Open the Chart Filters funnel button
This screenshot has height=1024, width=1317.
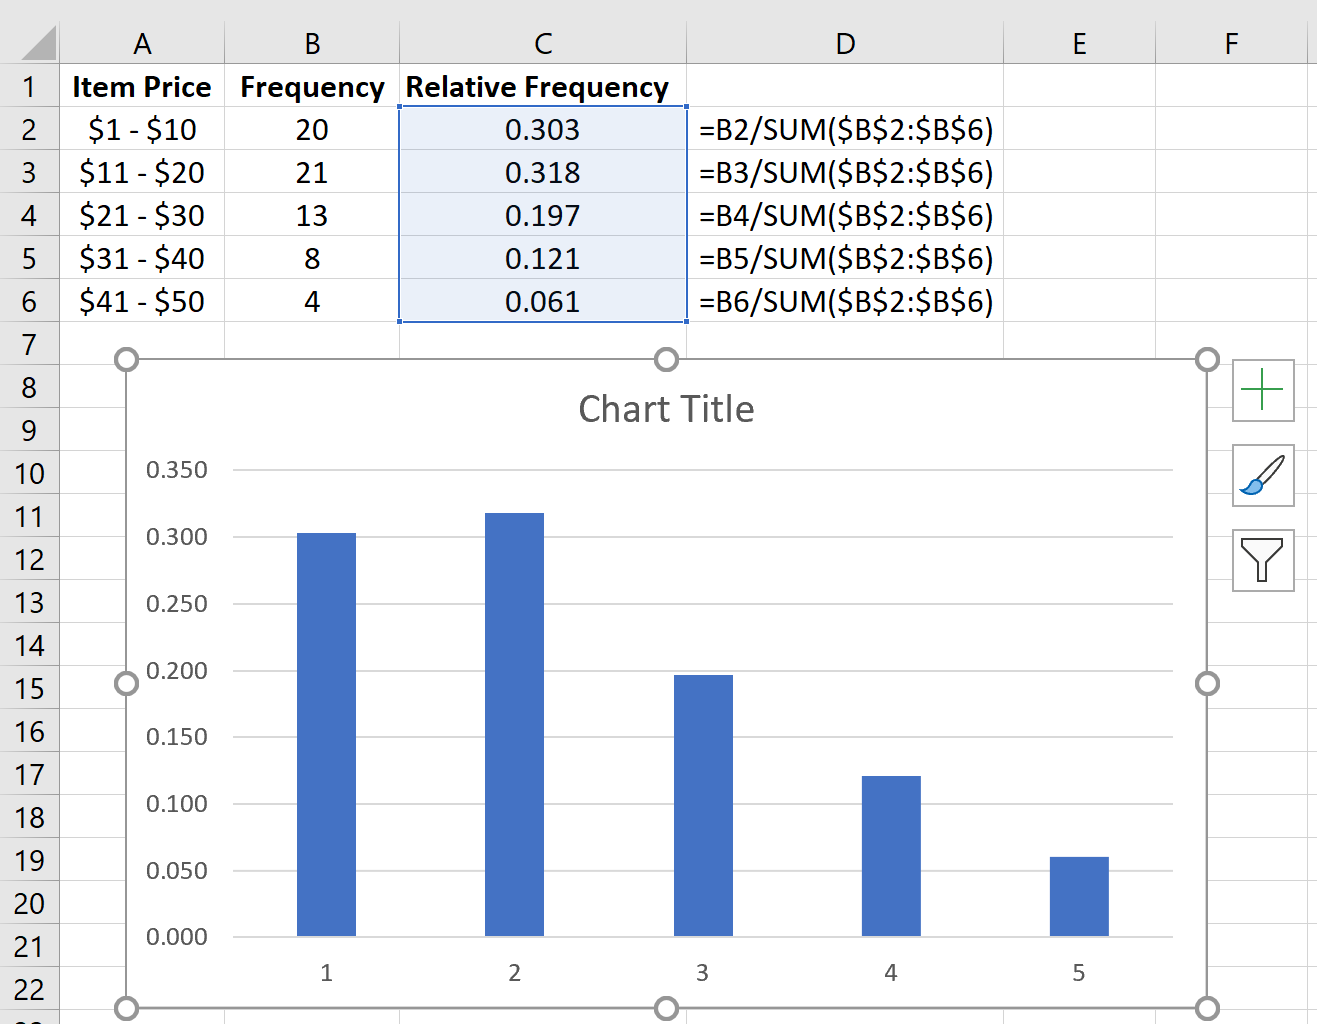(1263, 560)
